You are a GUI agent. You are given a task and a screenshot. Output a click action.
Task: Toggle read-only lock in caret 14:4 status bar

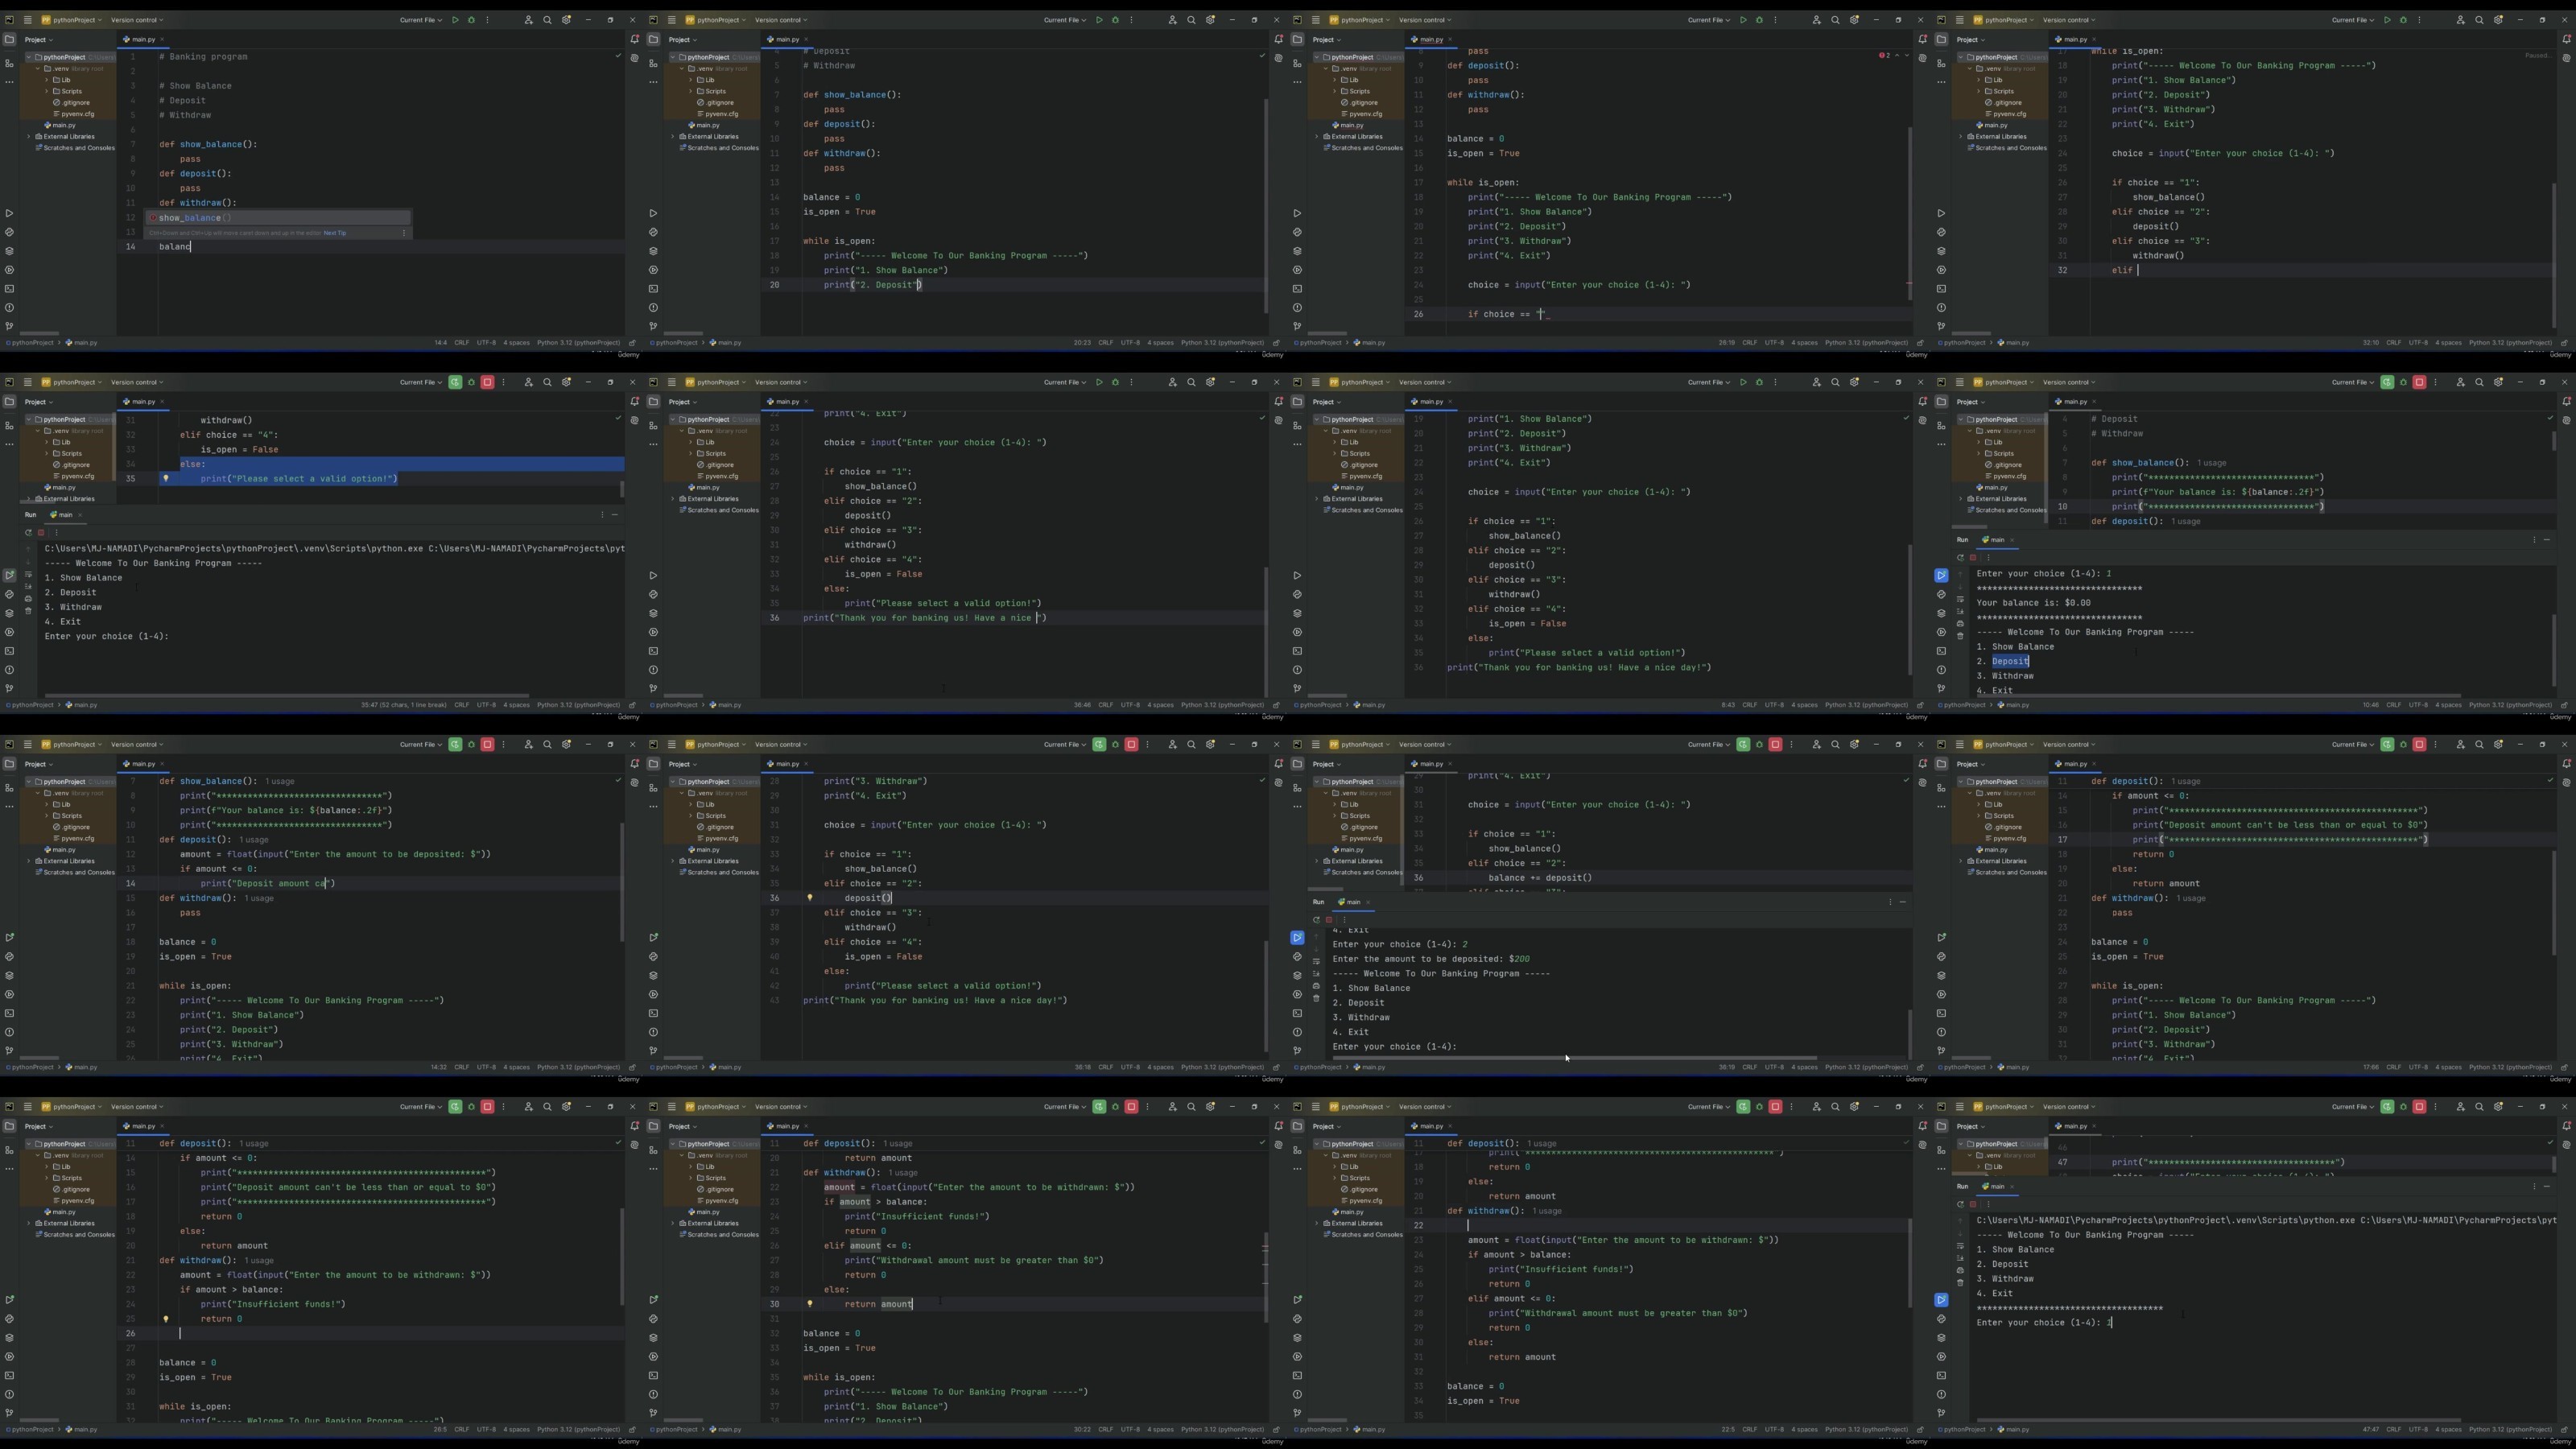click(x=632, y=343)
